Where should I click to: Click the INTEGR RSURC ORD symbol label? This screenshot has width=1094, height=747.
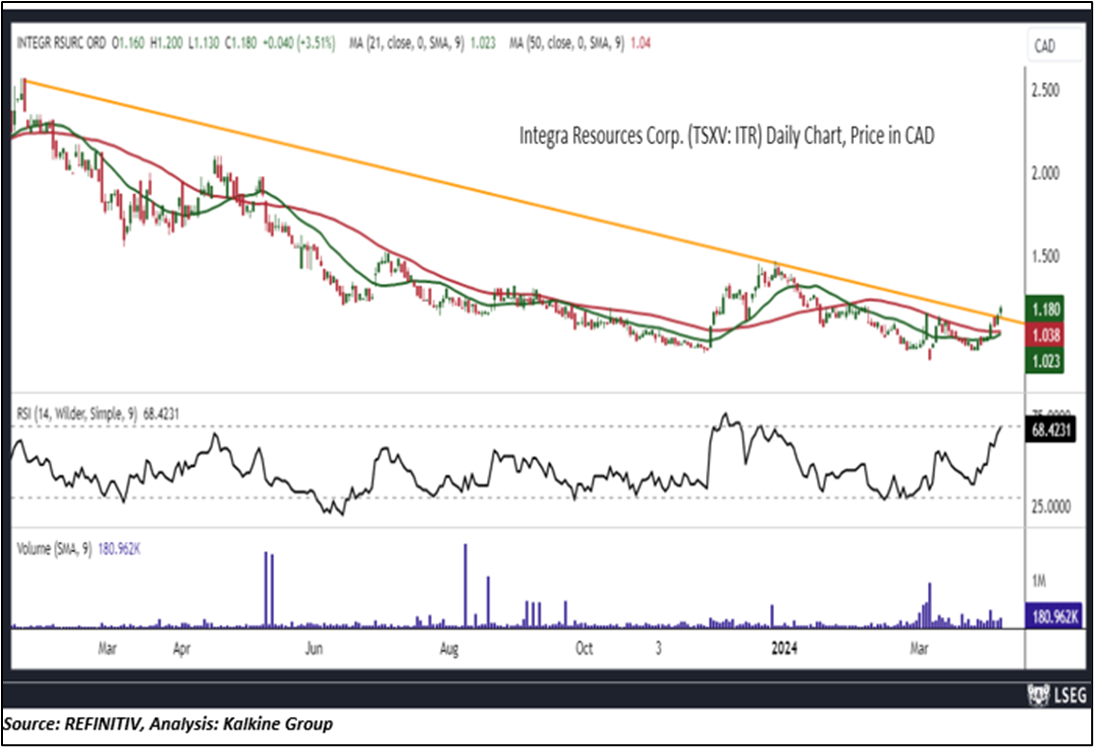coord(61,43)
